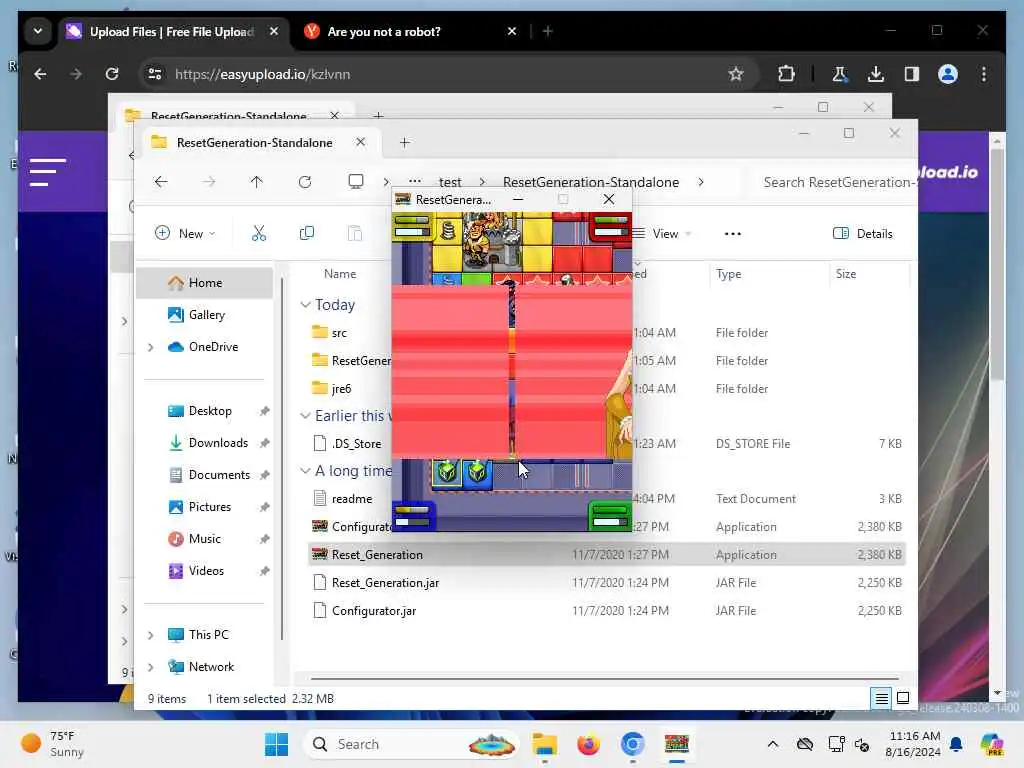Open the browser side panel icon
The height and width of the screenshot is (768, 1024).
coord(912,74)
